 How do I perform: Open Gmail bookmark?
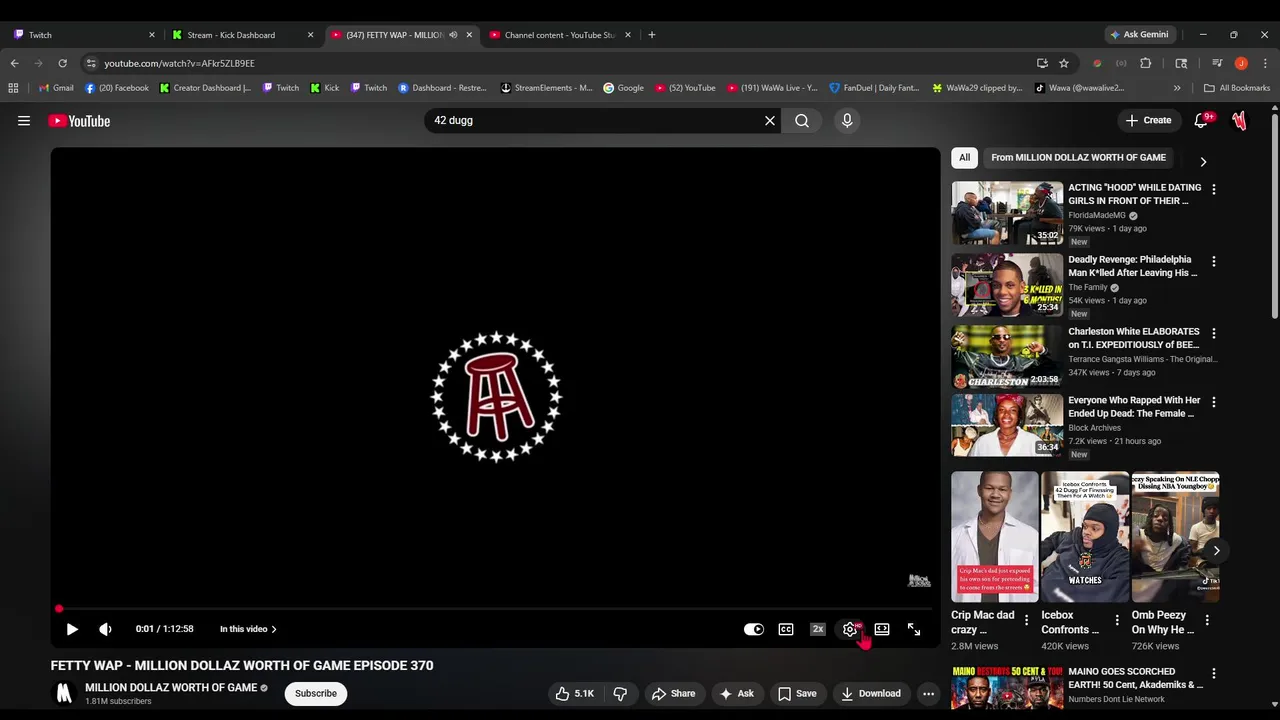click(56, 88)
